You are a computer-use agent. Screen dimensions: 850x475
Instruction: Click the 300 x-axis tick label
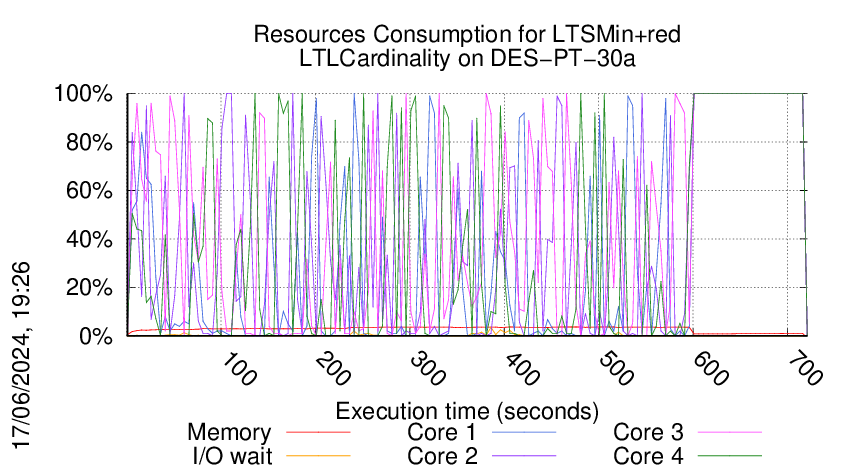pyautogui.click(x=428, y=369)
